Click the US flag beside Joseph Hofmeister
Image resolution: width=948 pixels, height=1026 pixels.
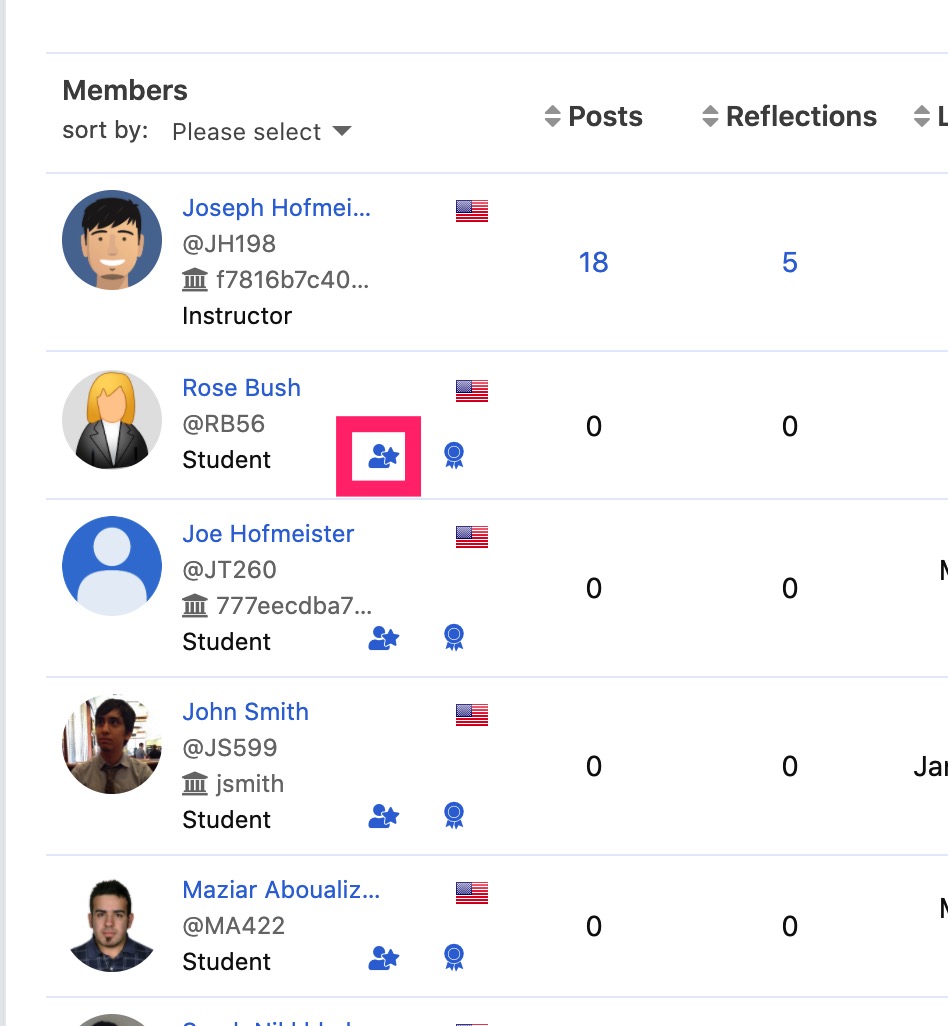click(x=472, y=210)
